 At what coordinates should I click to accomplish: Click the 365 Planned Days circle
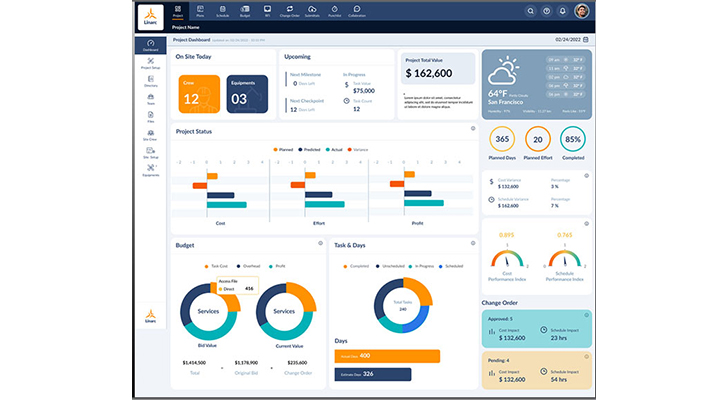pyautogui.click(x=502, y=139)
